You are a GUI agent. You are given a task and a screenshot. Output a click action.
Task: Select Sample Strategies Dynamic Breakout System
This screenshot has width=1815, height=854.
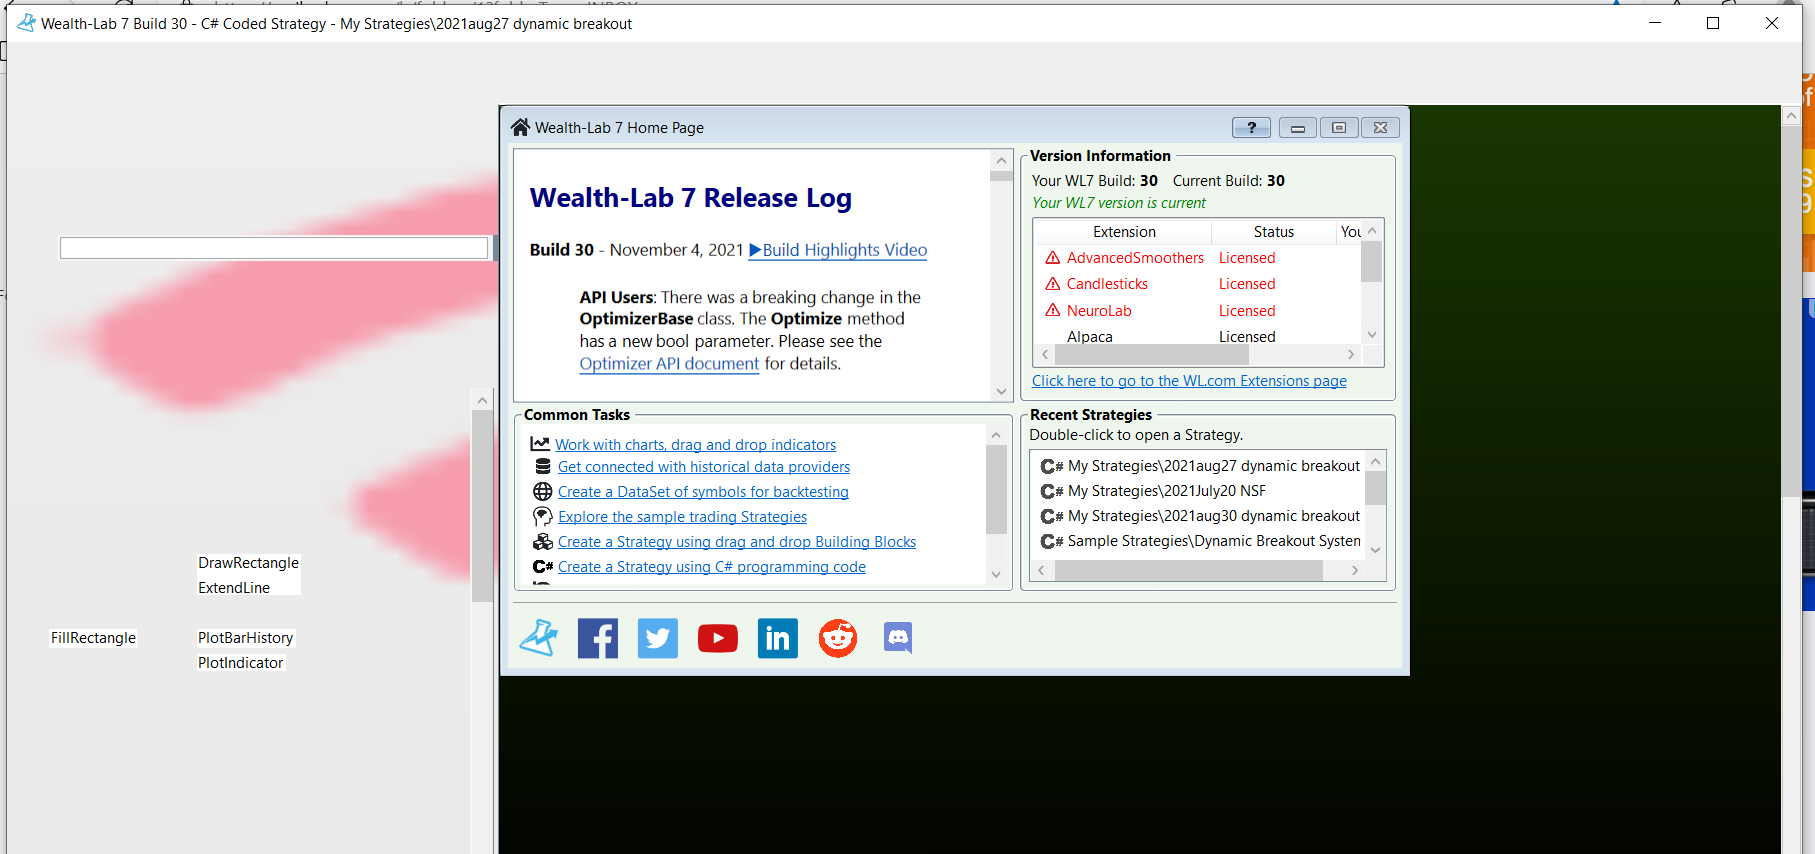1199,540
